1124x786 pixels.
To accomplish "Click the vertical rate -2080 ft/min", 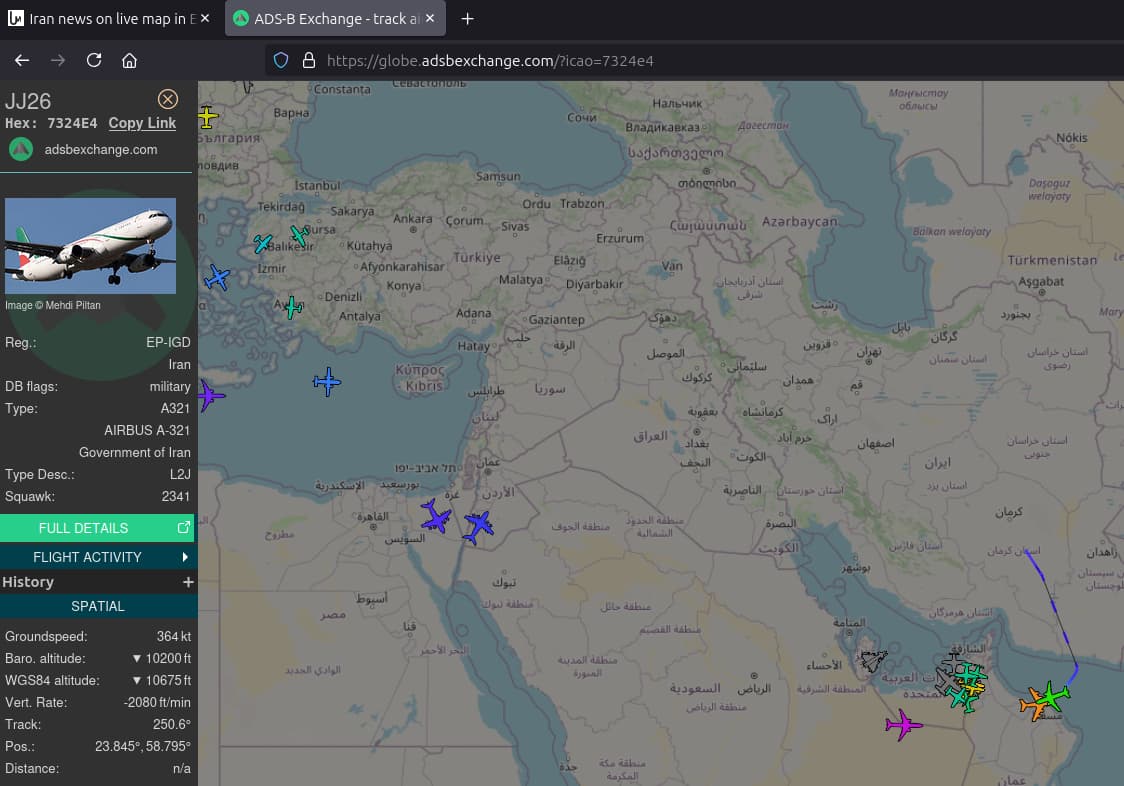I will pyautogui.click(x=157, y=703).
